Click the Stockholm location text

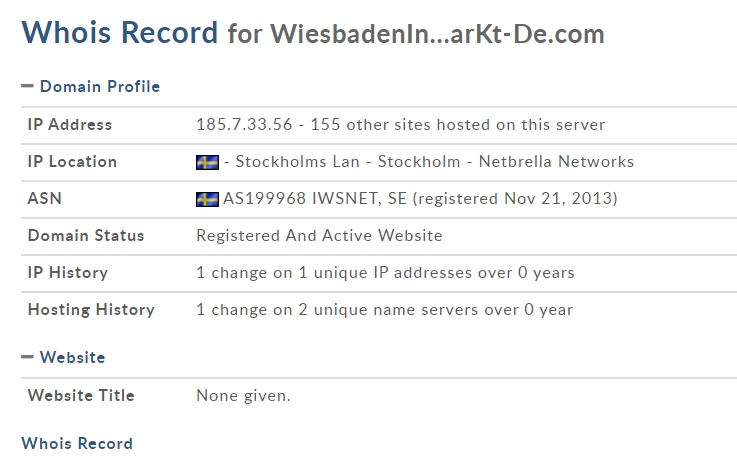[x=419, y=162]
